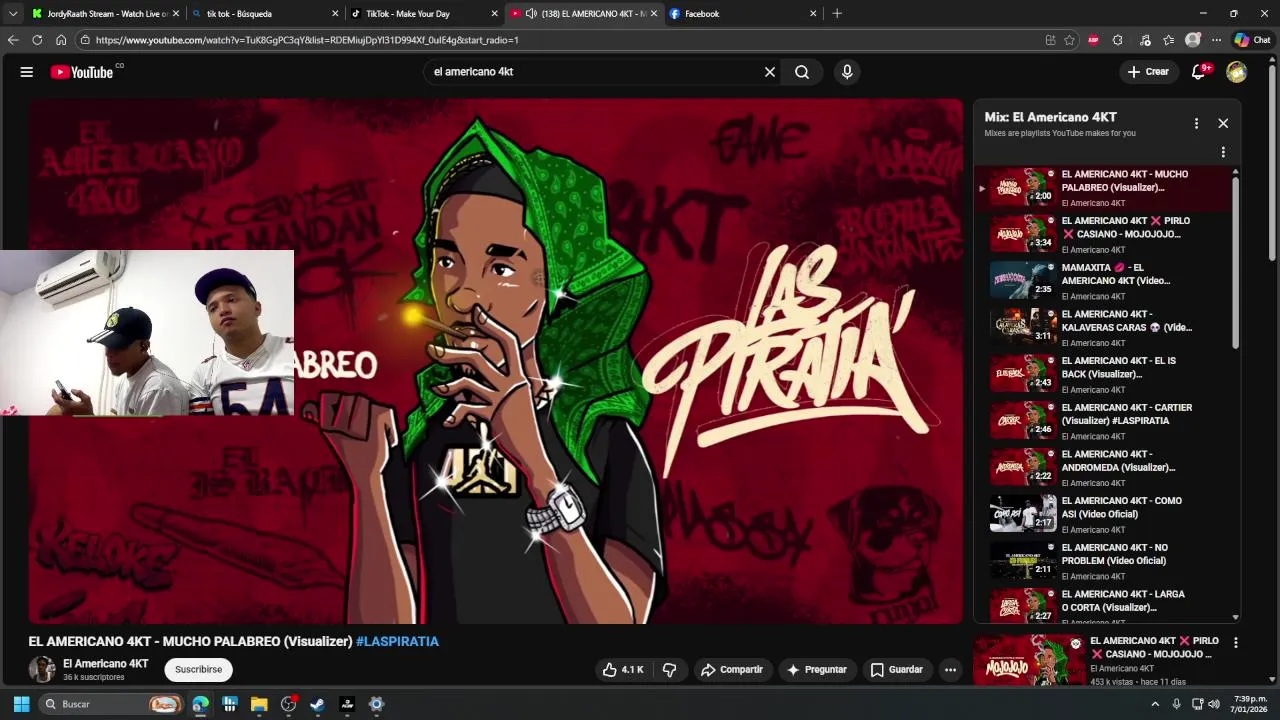Expand the browser tab search dropdown
The height and width of the screenshot is (720, 1280).
13,14
